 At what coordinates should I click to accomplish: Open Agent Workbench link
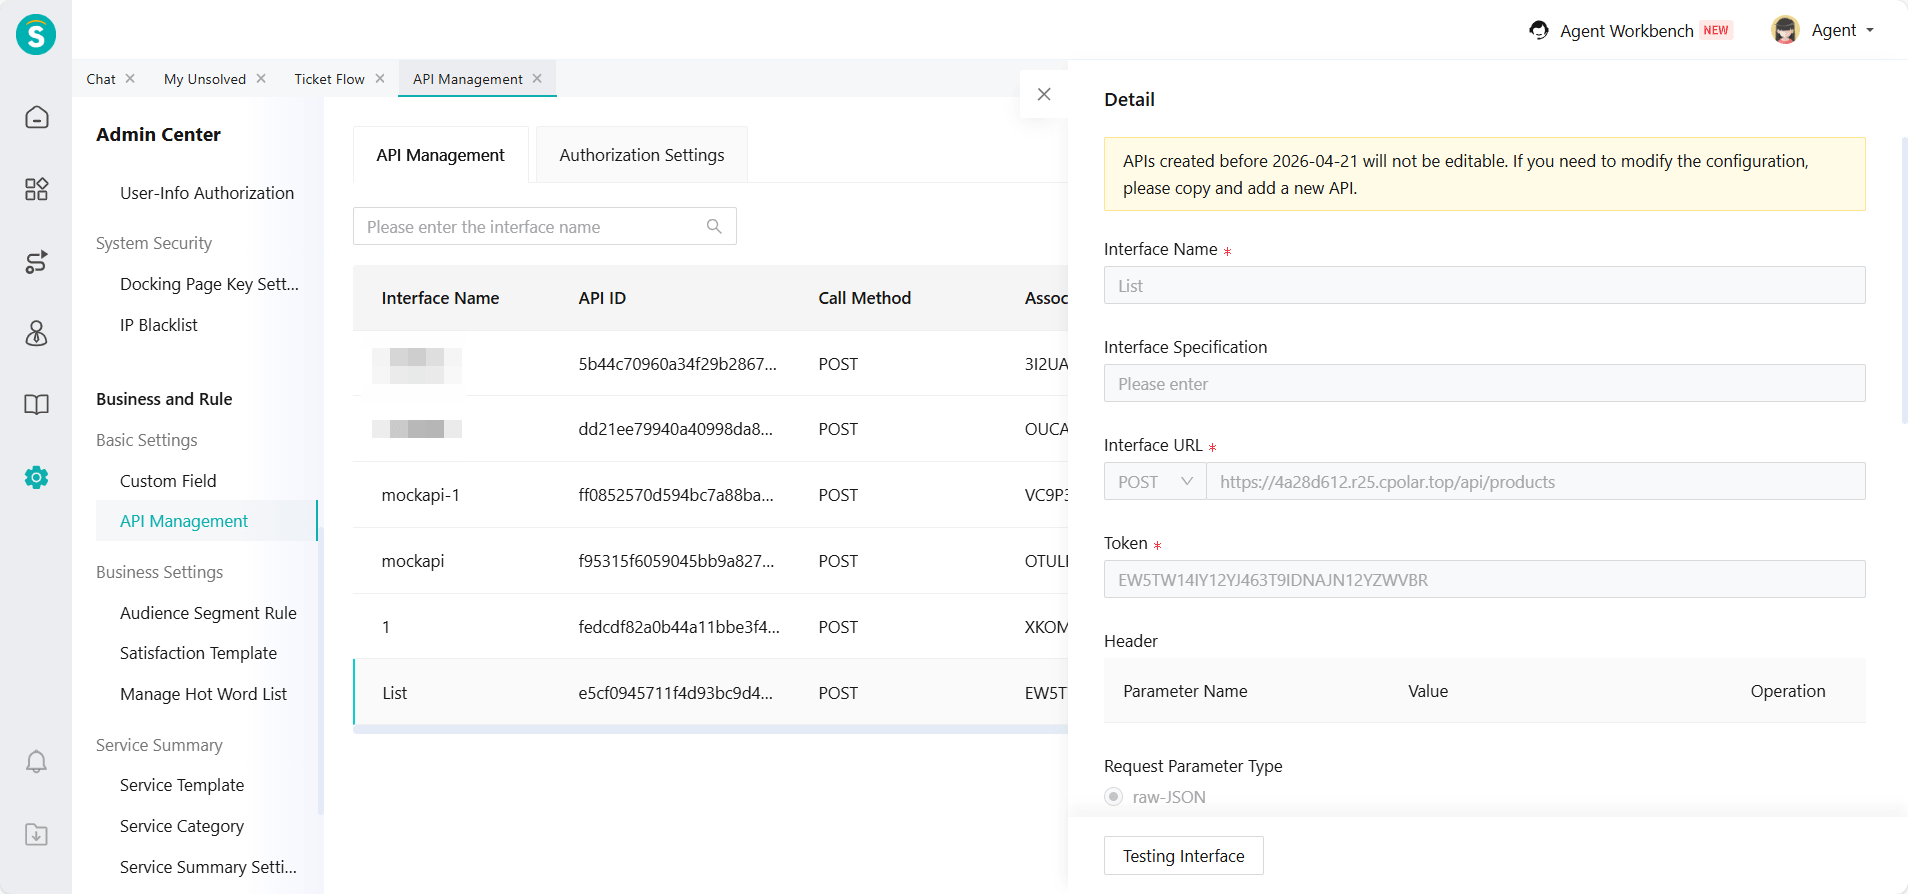coord(1626,31)
